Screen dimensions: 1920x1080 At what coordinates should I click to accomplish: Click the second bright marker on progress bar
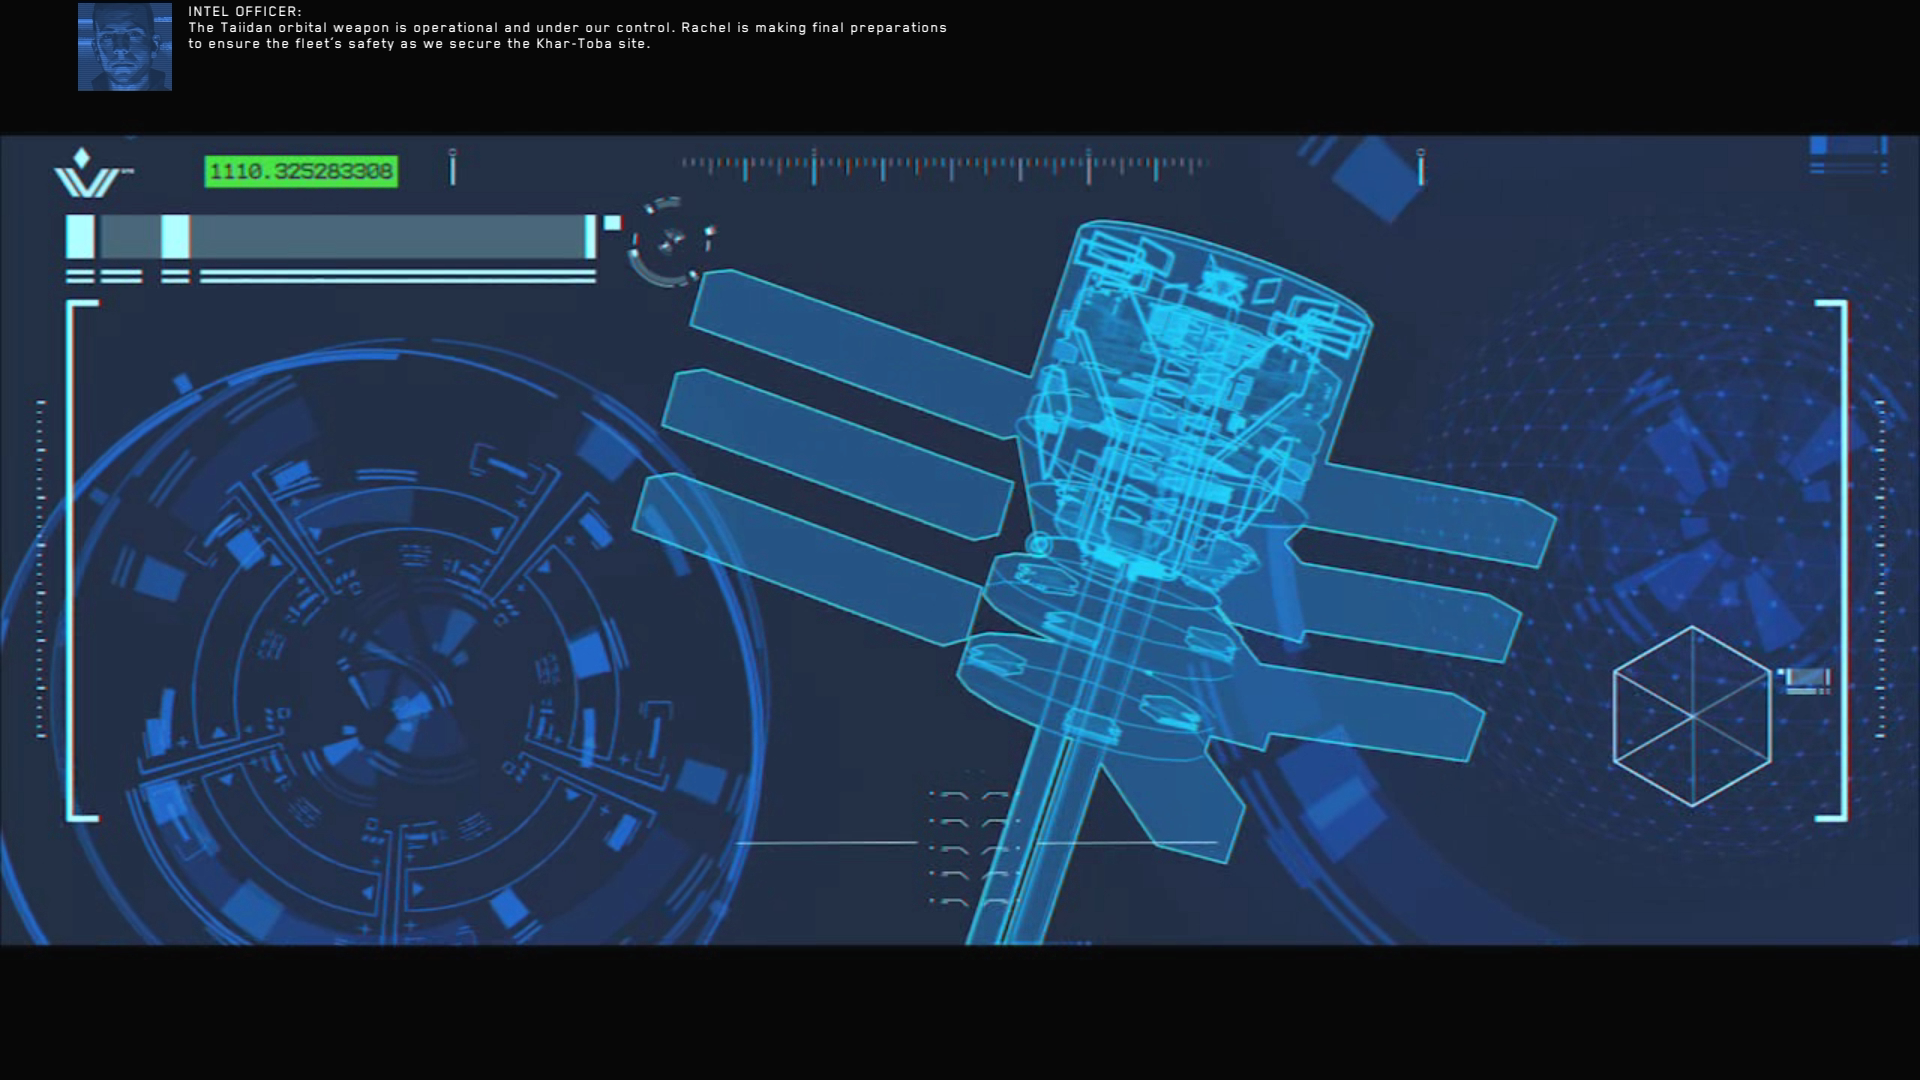coord(175,237)
